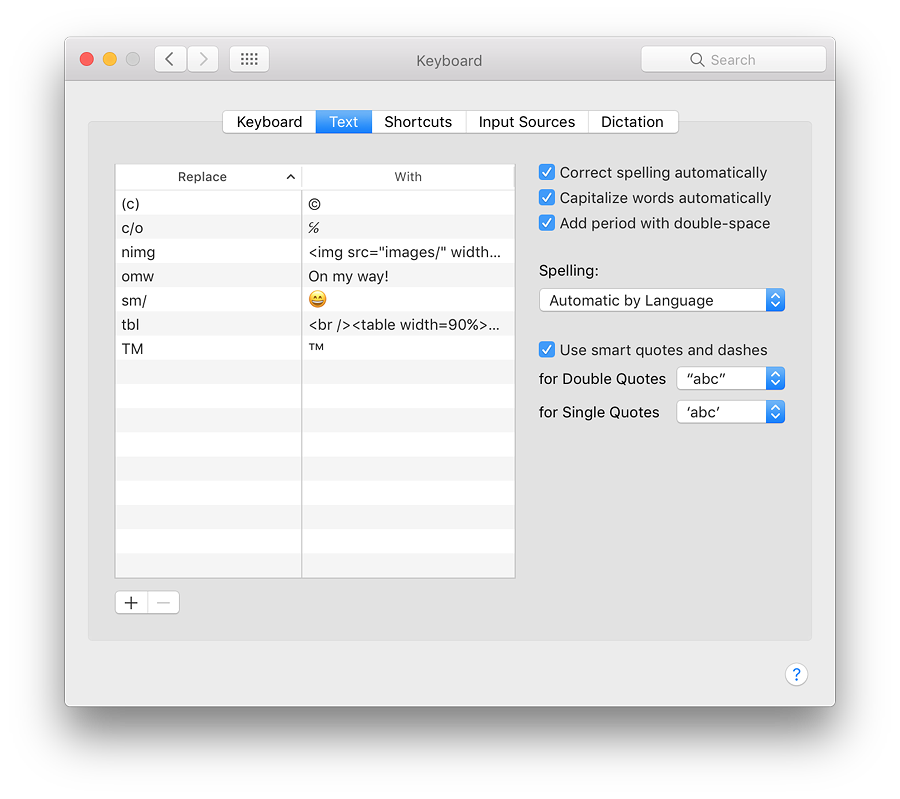Viewport: 900px width, 799px height.
Task: Open the Double Quotes style dropdown
Action: point(731,379)
